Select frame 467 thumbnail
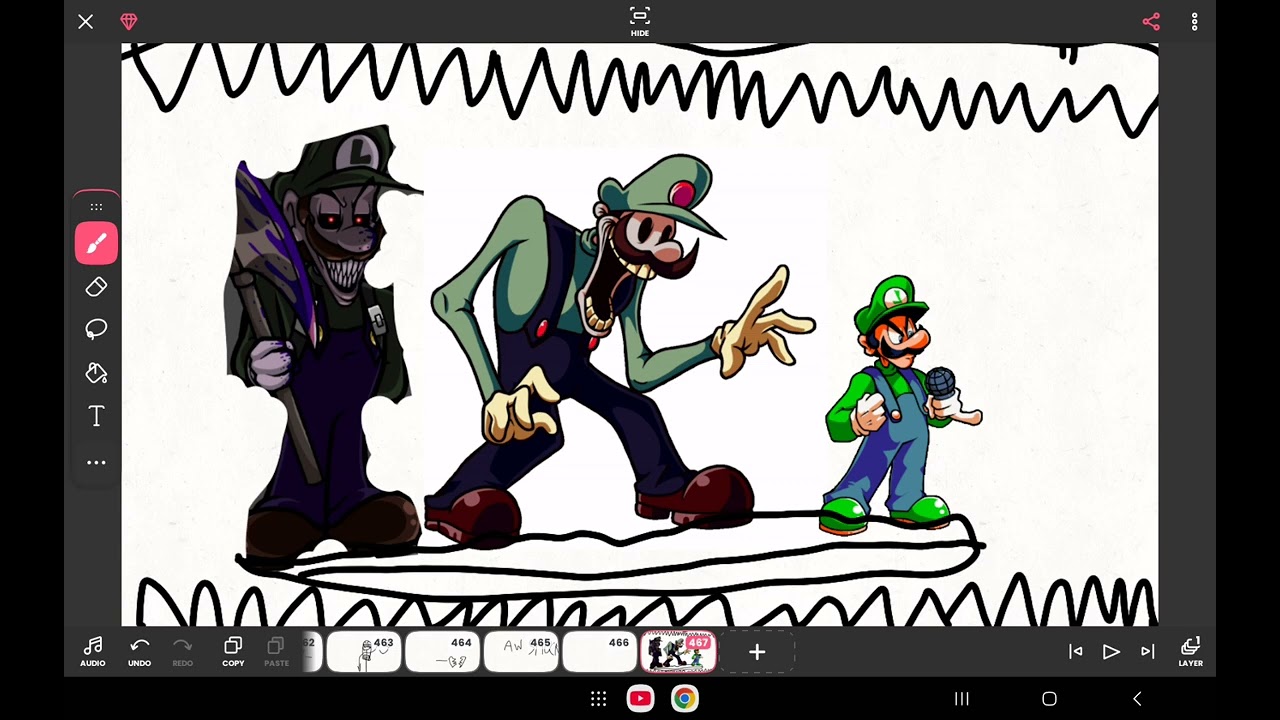1280x720 pixels. pos(678,652)
